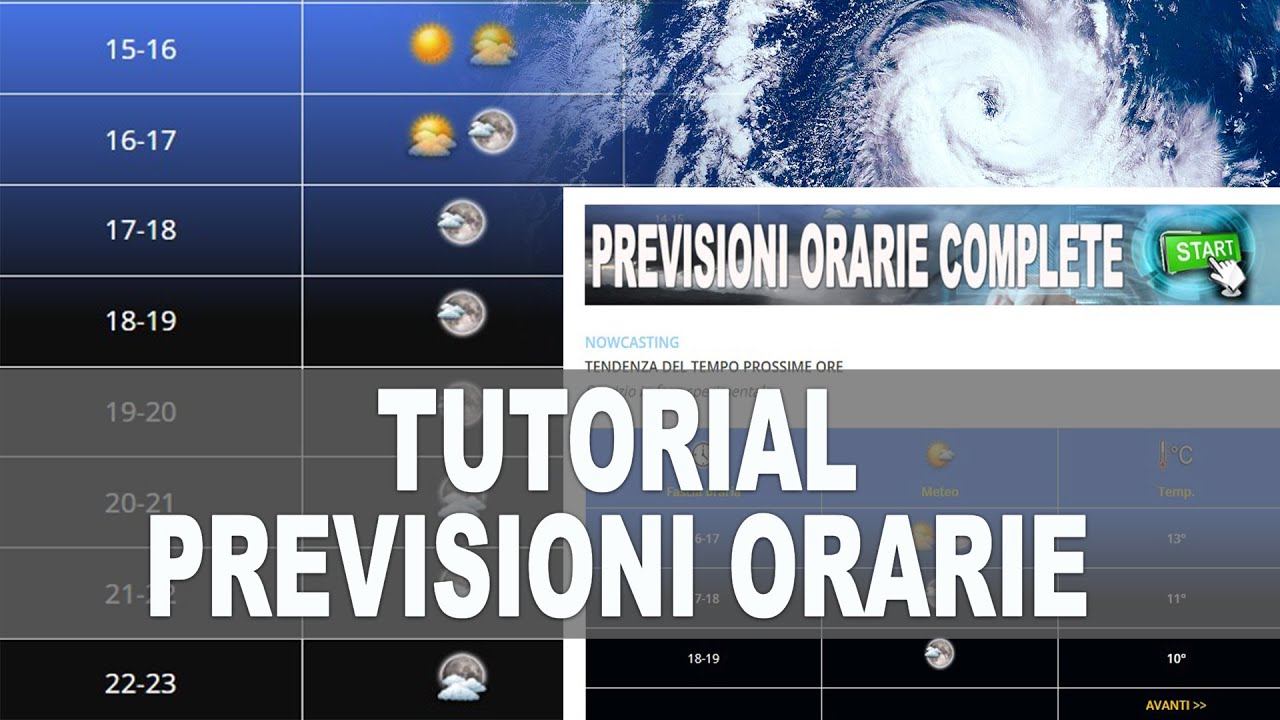
Task: Click the '13°' temperature value
Action: pos(1176,539)
